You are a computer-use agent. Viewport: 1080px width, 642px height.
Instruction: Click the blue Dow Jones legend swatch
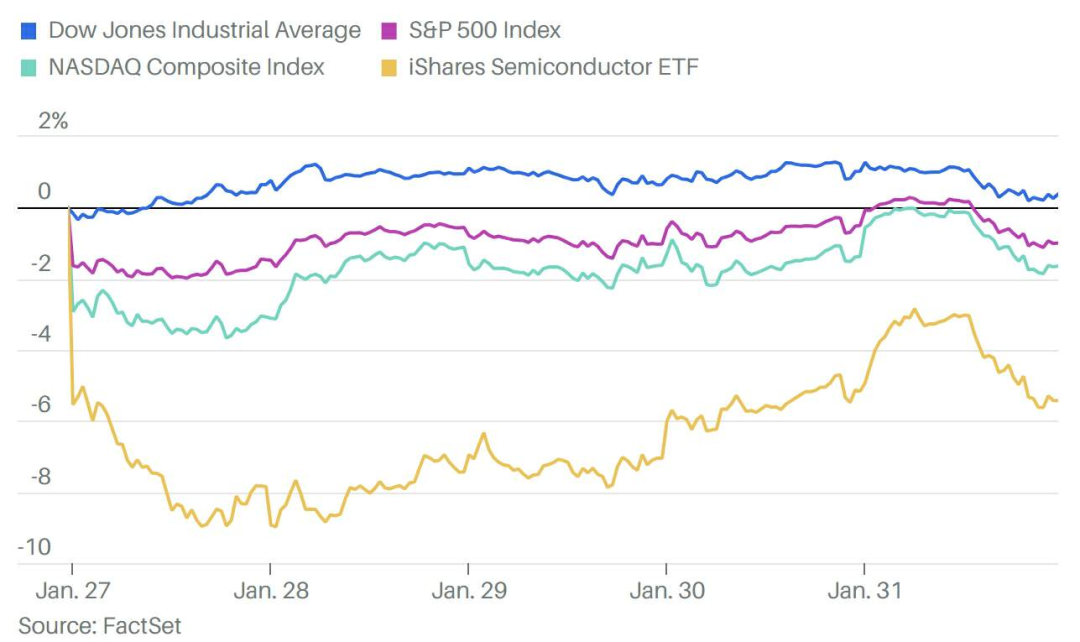(29, 31)
